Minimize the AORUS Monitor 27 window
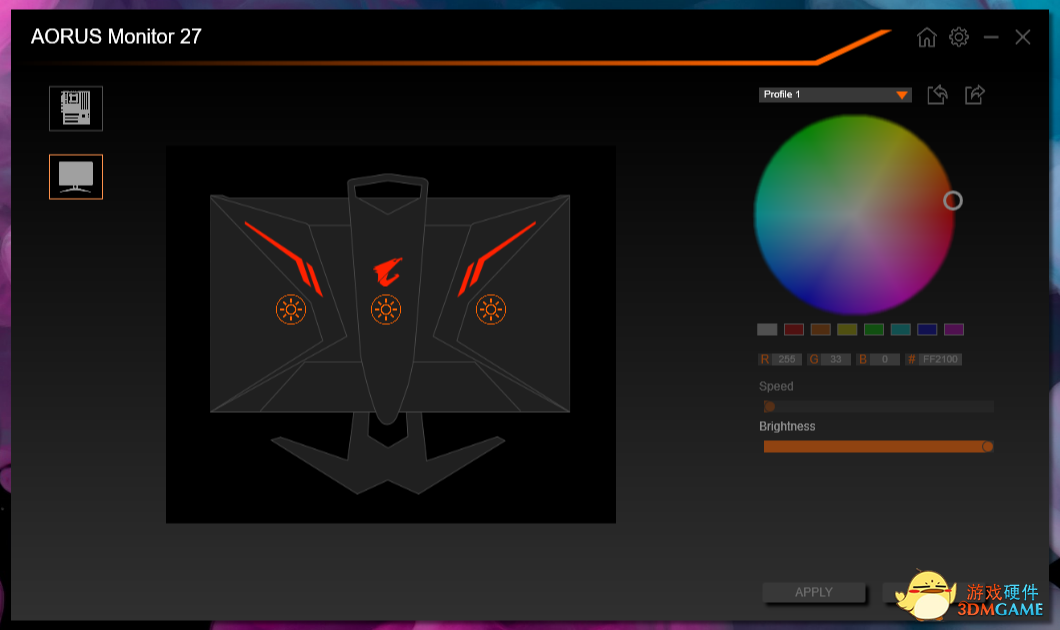 (x=991, y=37)
